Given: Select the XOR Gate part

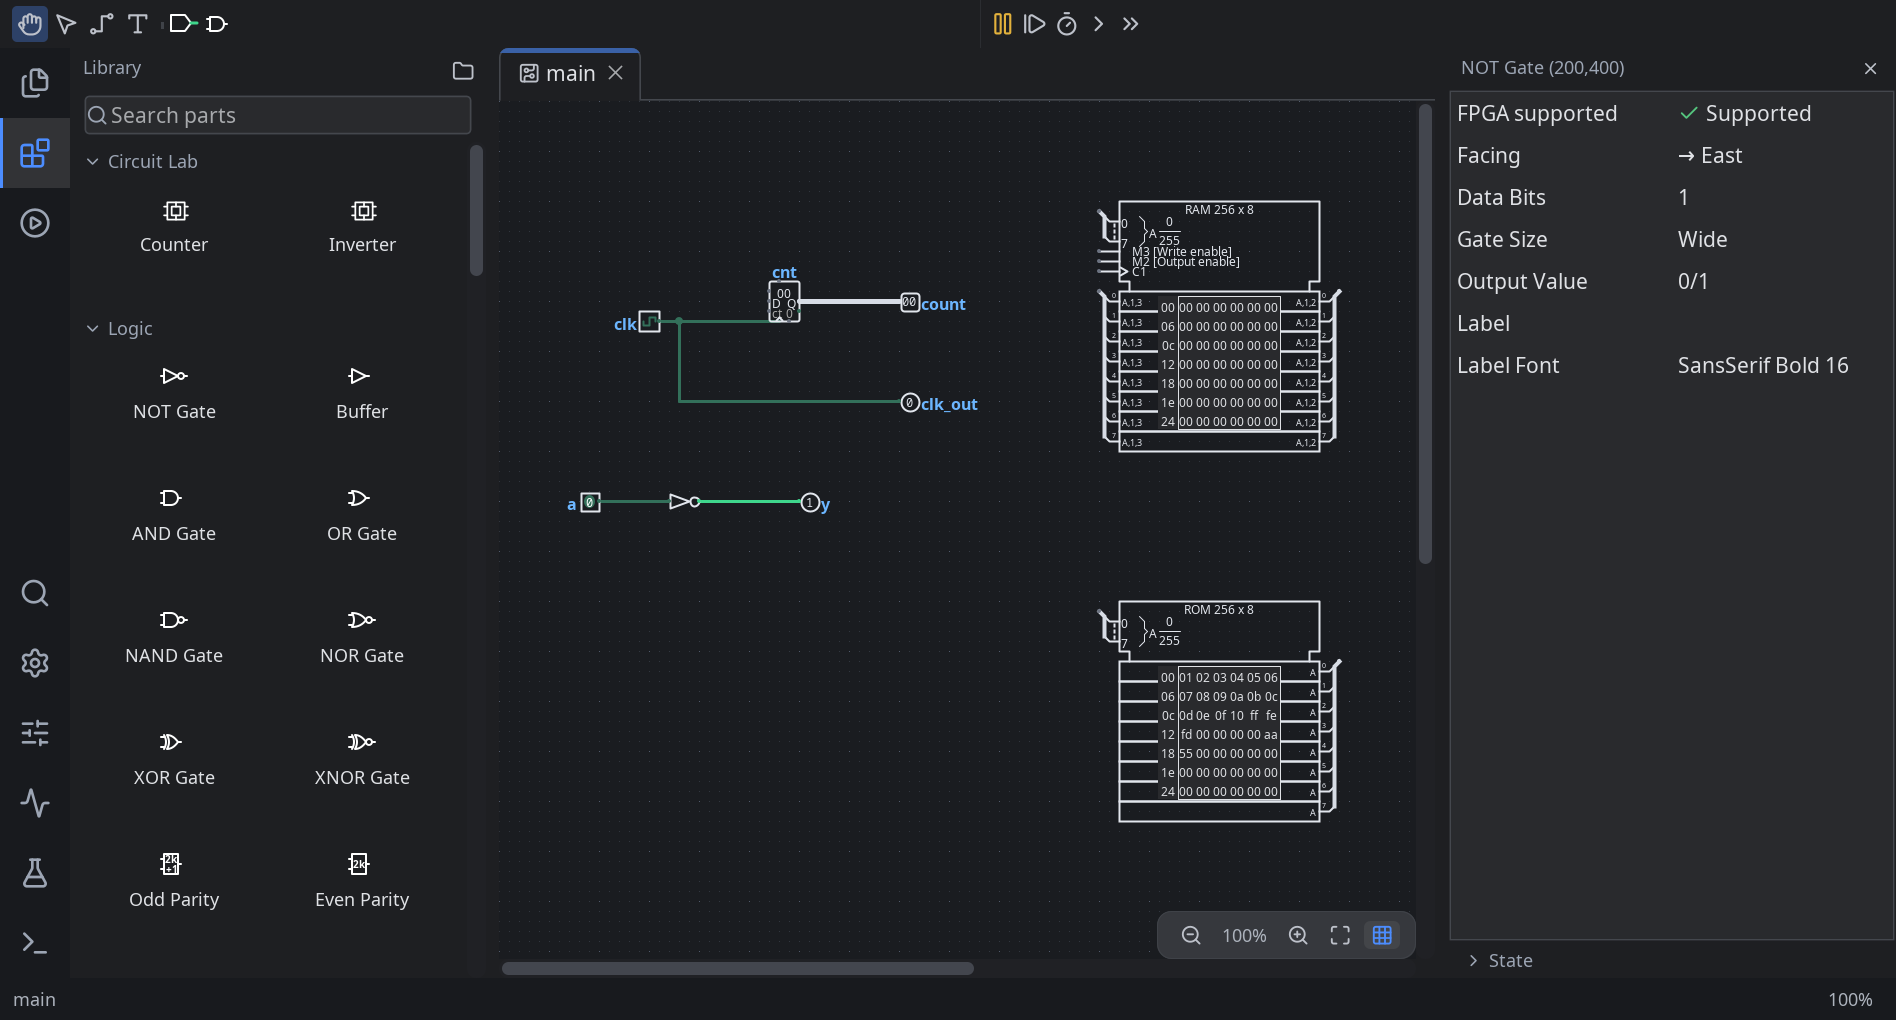Looking at the screenshot, I should (174, 759).
